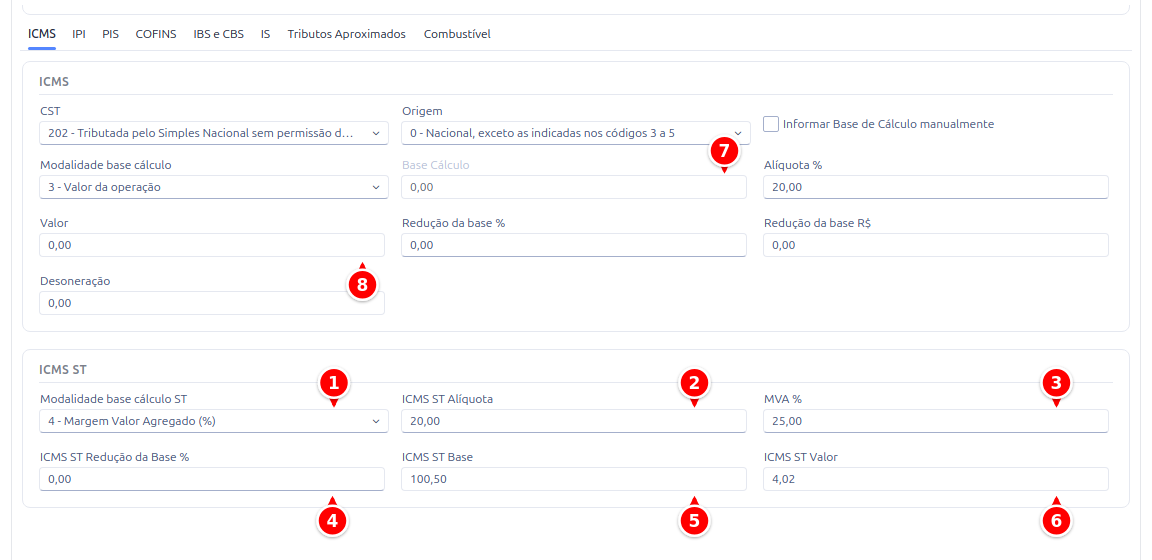The image size is (1152, 560).
Task: Open Modalidade base cálculo dropdown
Action: 214,187
